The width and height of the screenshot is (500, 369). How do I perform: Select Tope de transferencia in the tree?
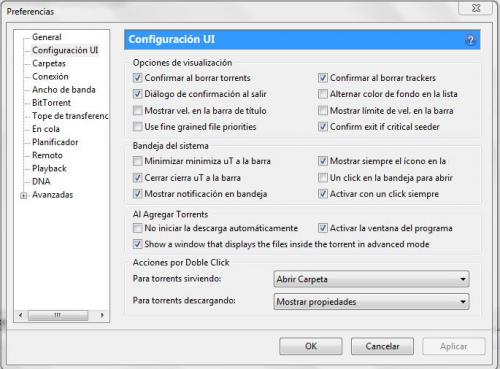coord(70,116)
